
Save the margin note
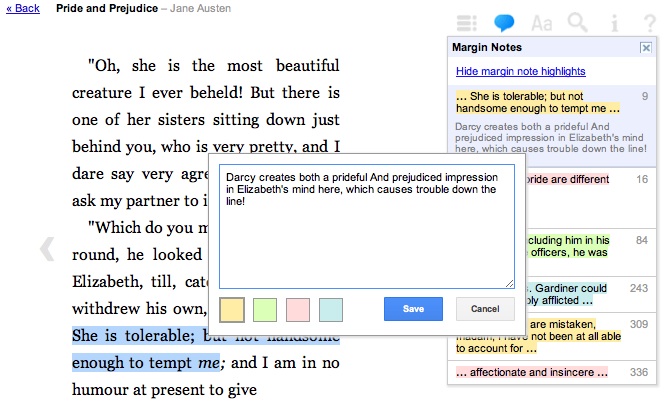pyautogui.click(x=413, y=309)
